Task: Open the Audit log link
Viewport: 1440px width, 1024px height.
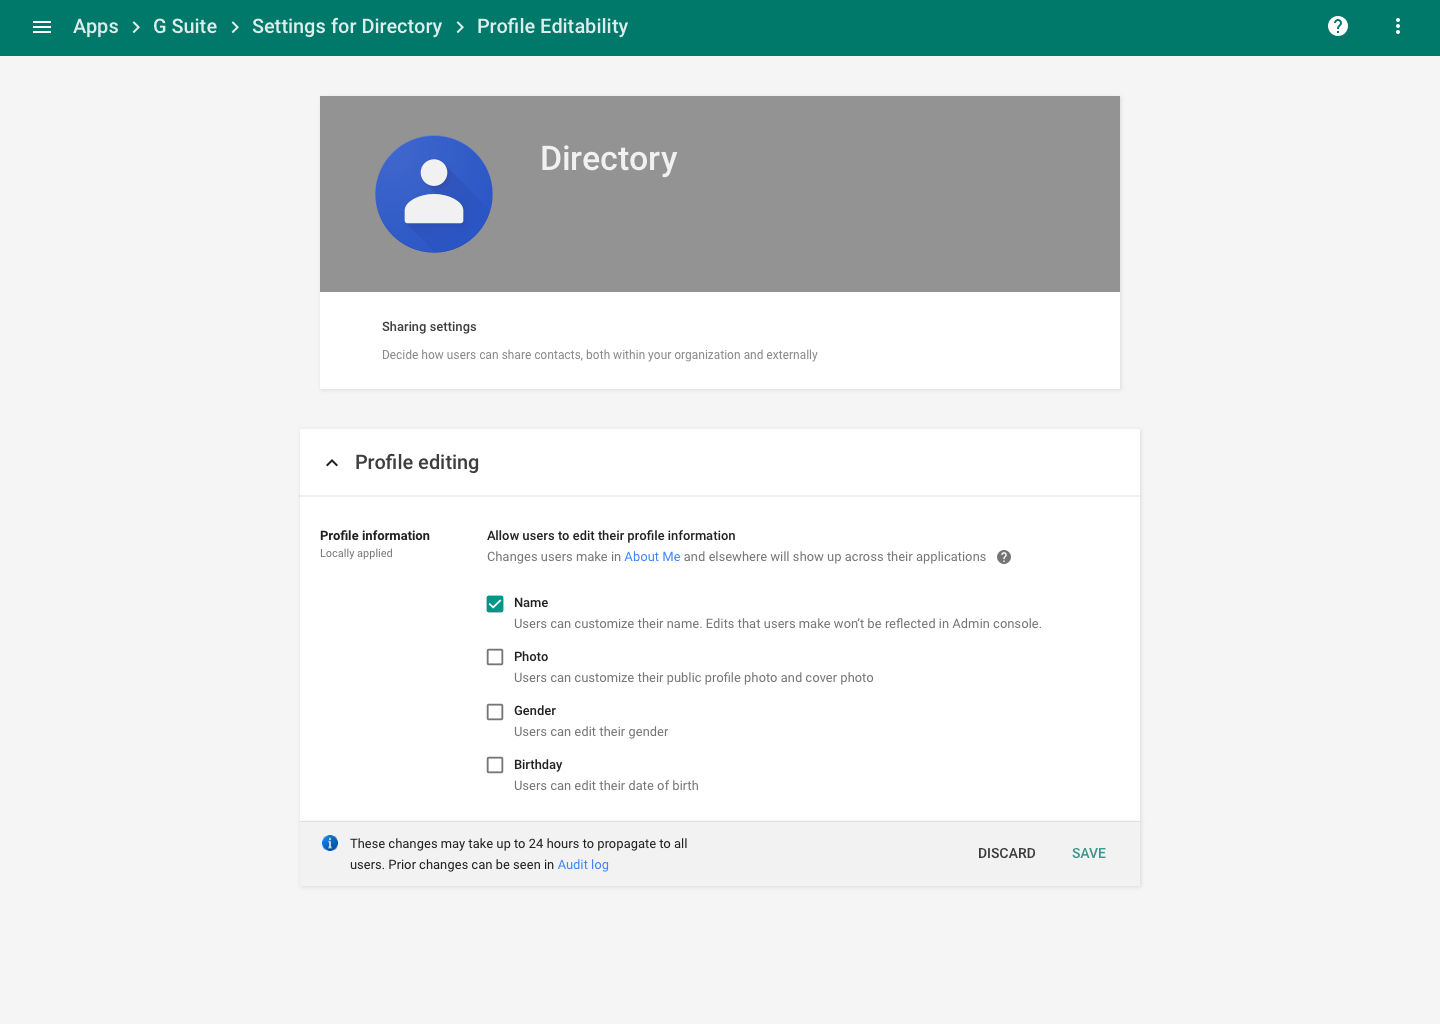Action: click(x=583, y=865)
